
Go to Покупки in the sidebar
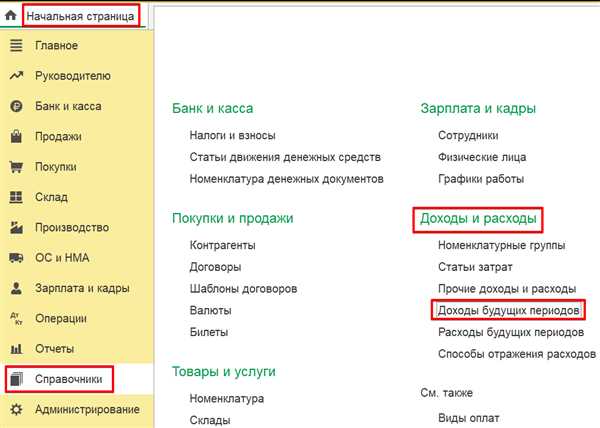(55, 167)
